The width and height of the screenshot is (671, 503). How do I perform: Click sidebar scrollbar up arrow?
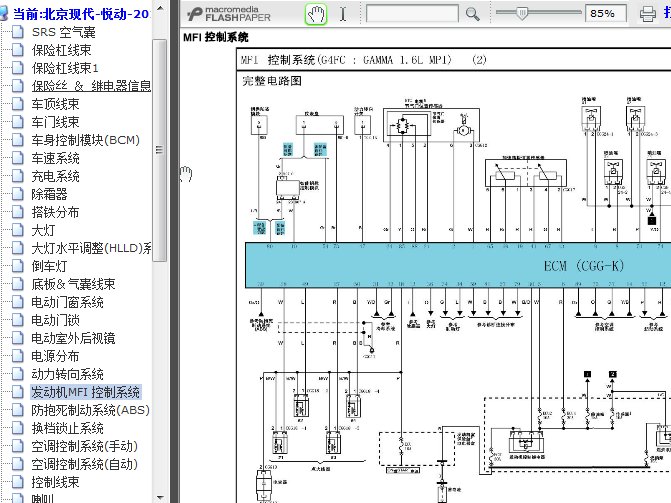pos(160,8)
